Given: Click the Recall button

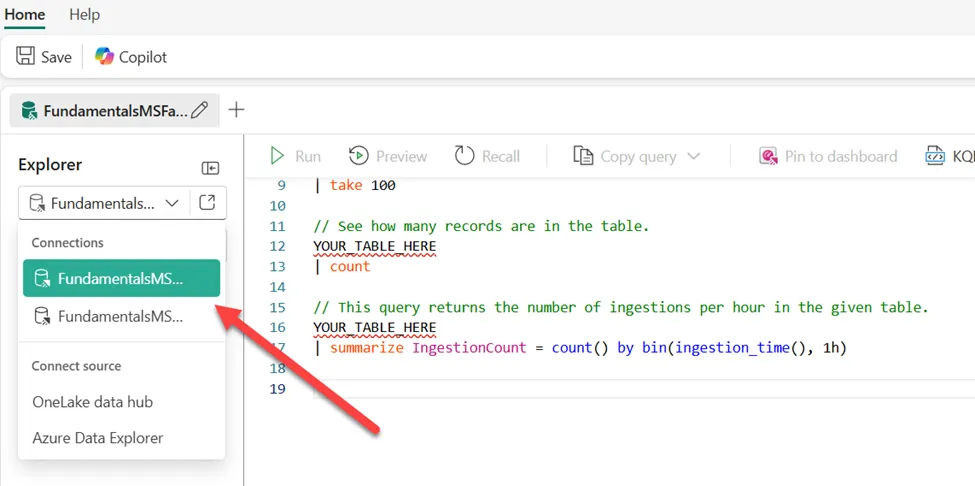Looking at the screenshot, I should pyautogui.click(x=487, y=156).
